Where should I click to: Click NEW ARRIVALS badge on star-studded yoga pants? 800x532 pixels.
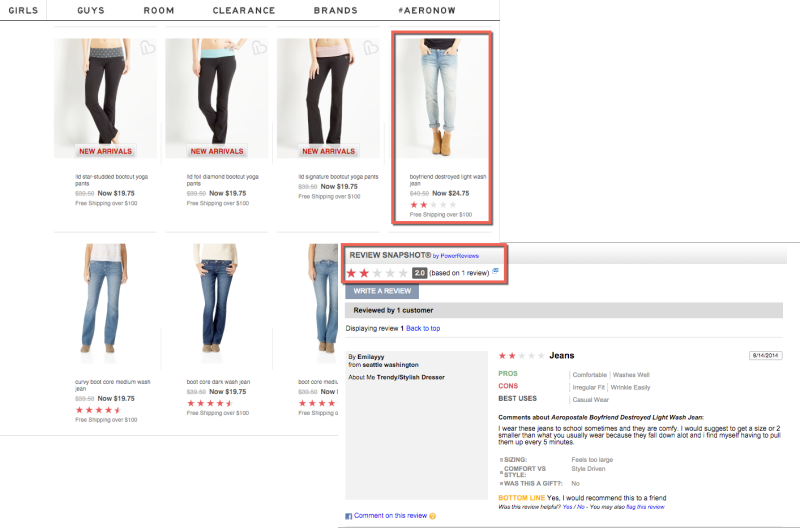(x=105, y=151)
